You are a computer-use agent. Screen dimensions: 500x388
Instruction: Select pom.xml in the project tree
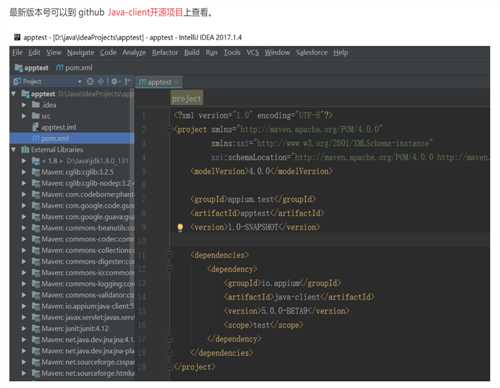click(x=72, y=138)
